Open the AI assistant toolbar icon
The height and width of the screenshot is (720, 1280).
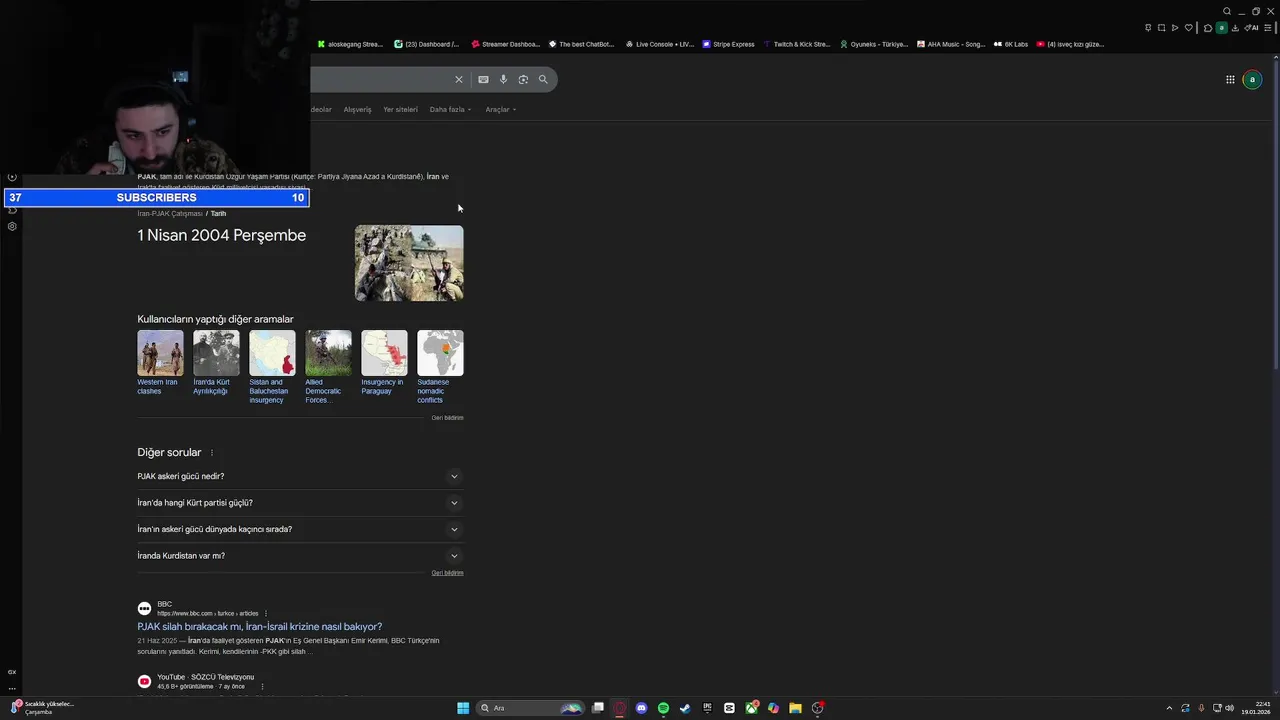pyautogui.click(x=1253, y=28)
